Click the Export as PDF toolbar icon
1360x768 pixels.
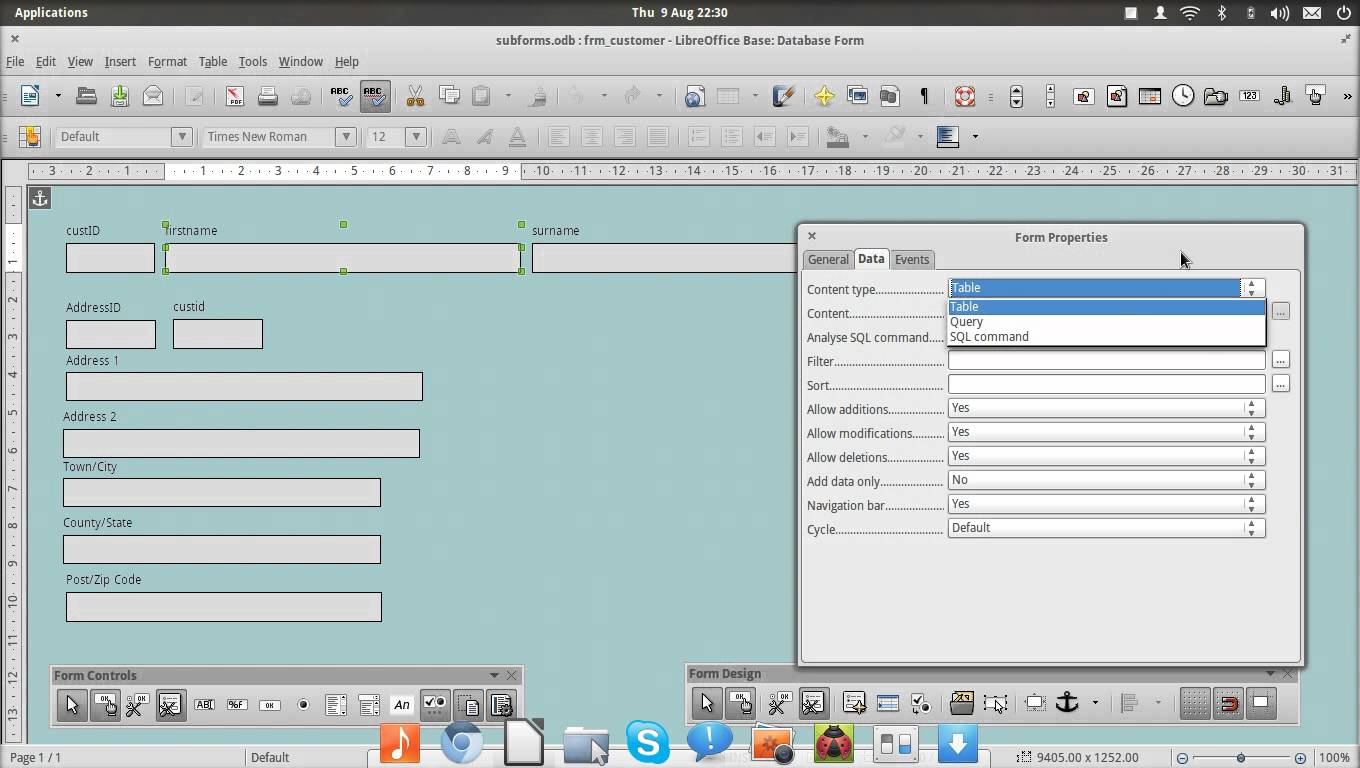click(234, 96)
